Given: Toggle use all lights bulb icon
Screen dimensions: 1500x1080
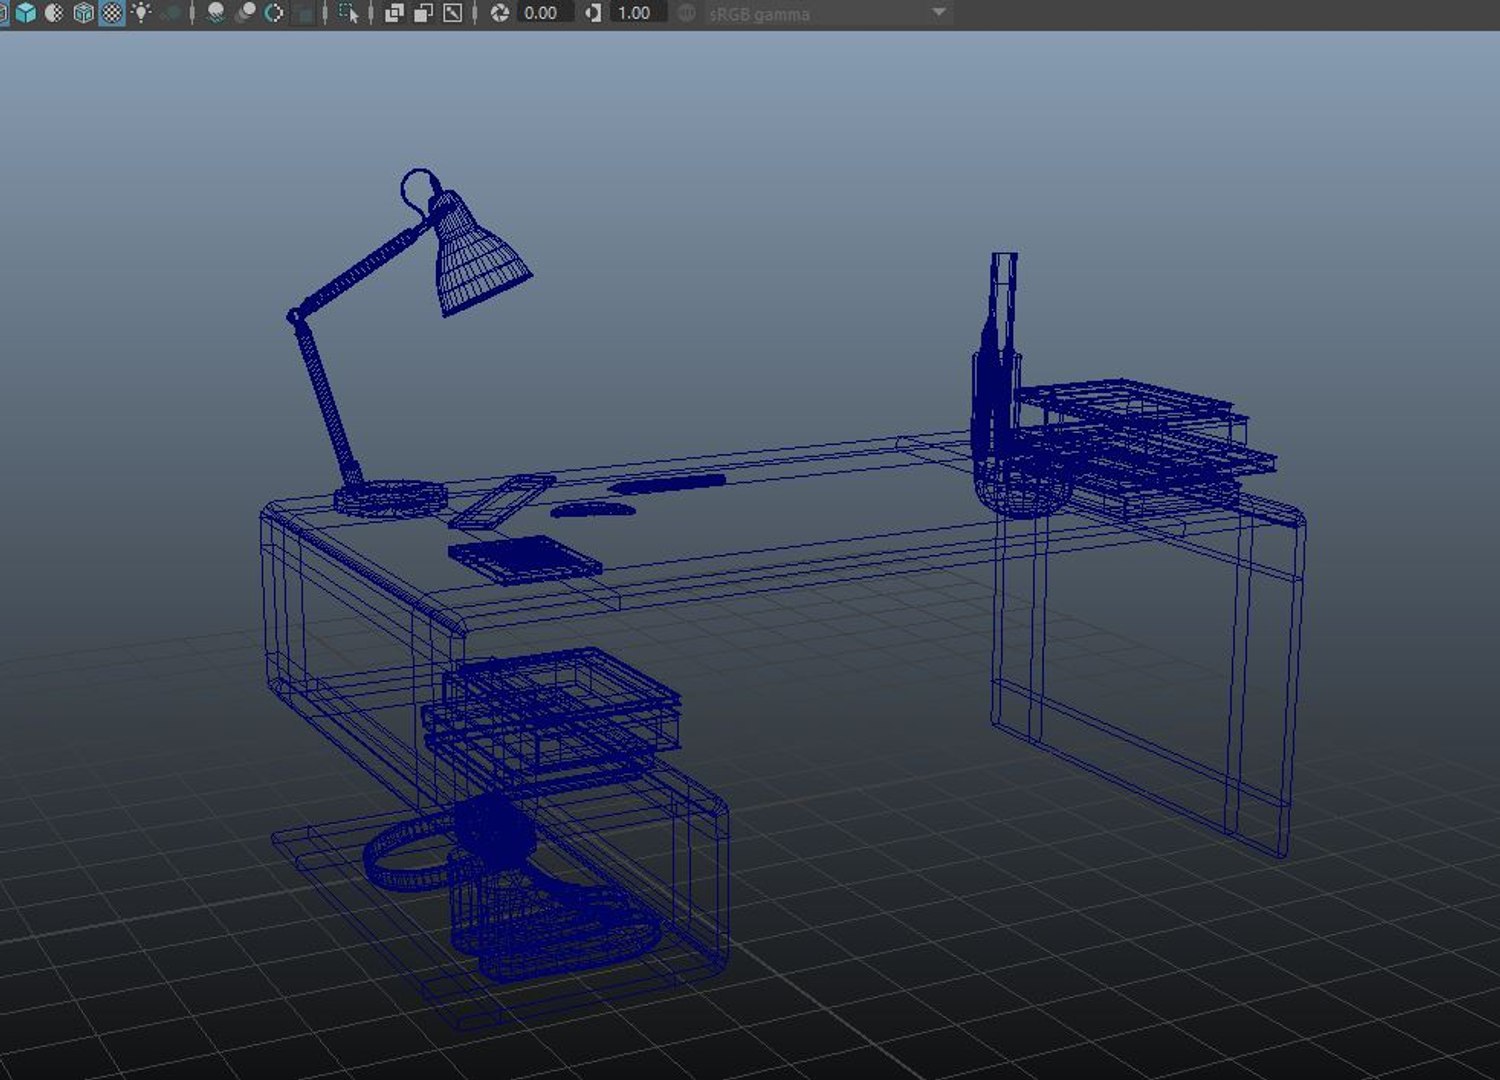Looking at the screenshot, I should click(x=141, y=13).
